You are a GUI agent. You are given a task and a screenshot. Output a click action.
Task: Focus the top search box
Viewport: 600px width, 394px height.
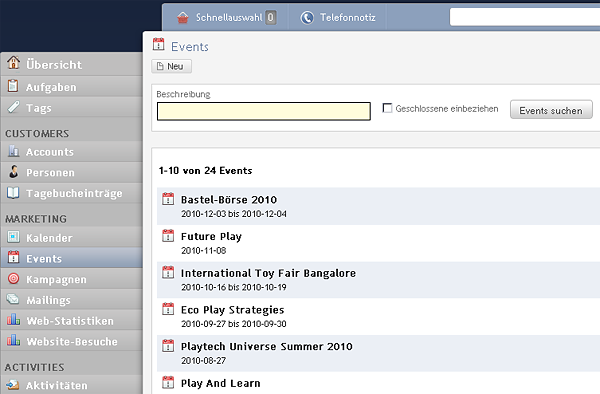click(x=525, y=17)
